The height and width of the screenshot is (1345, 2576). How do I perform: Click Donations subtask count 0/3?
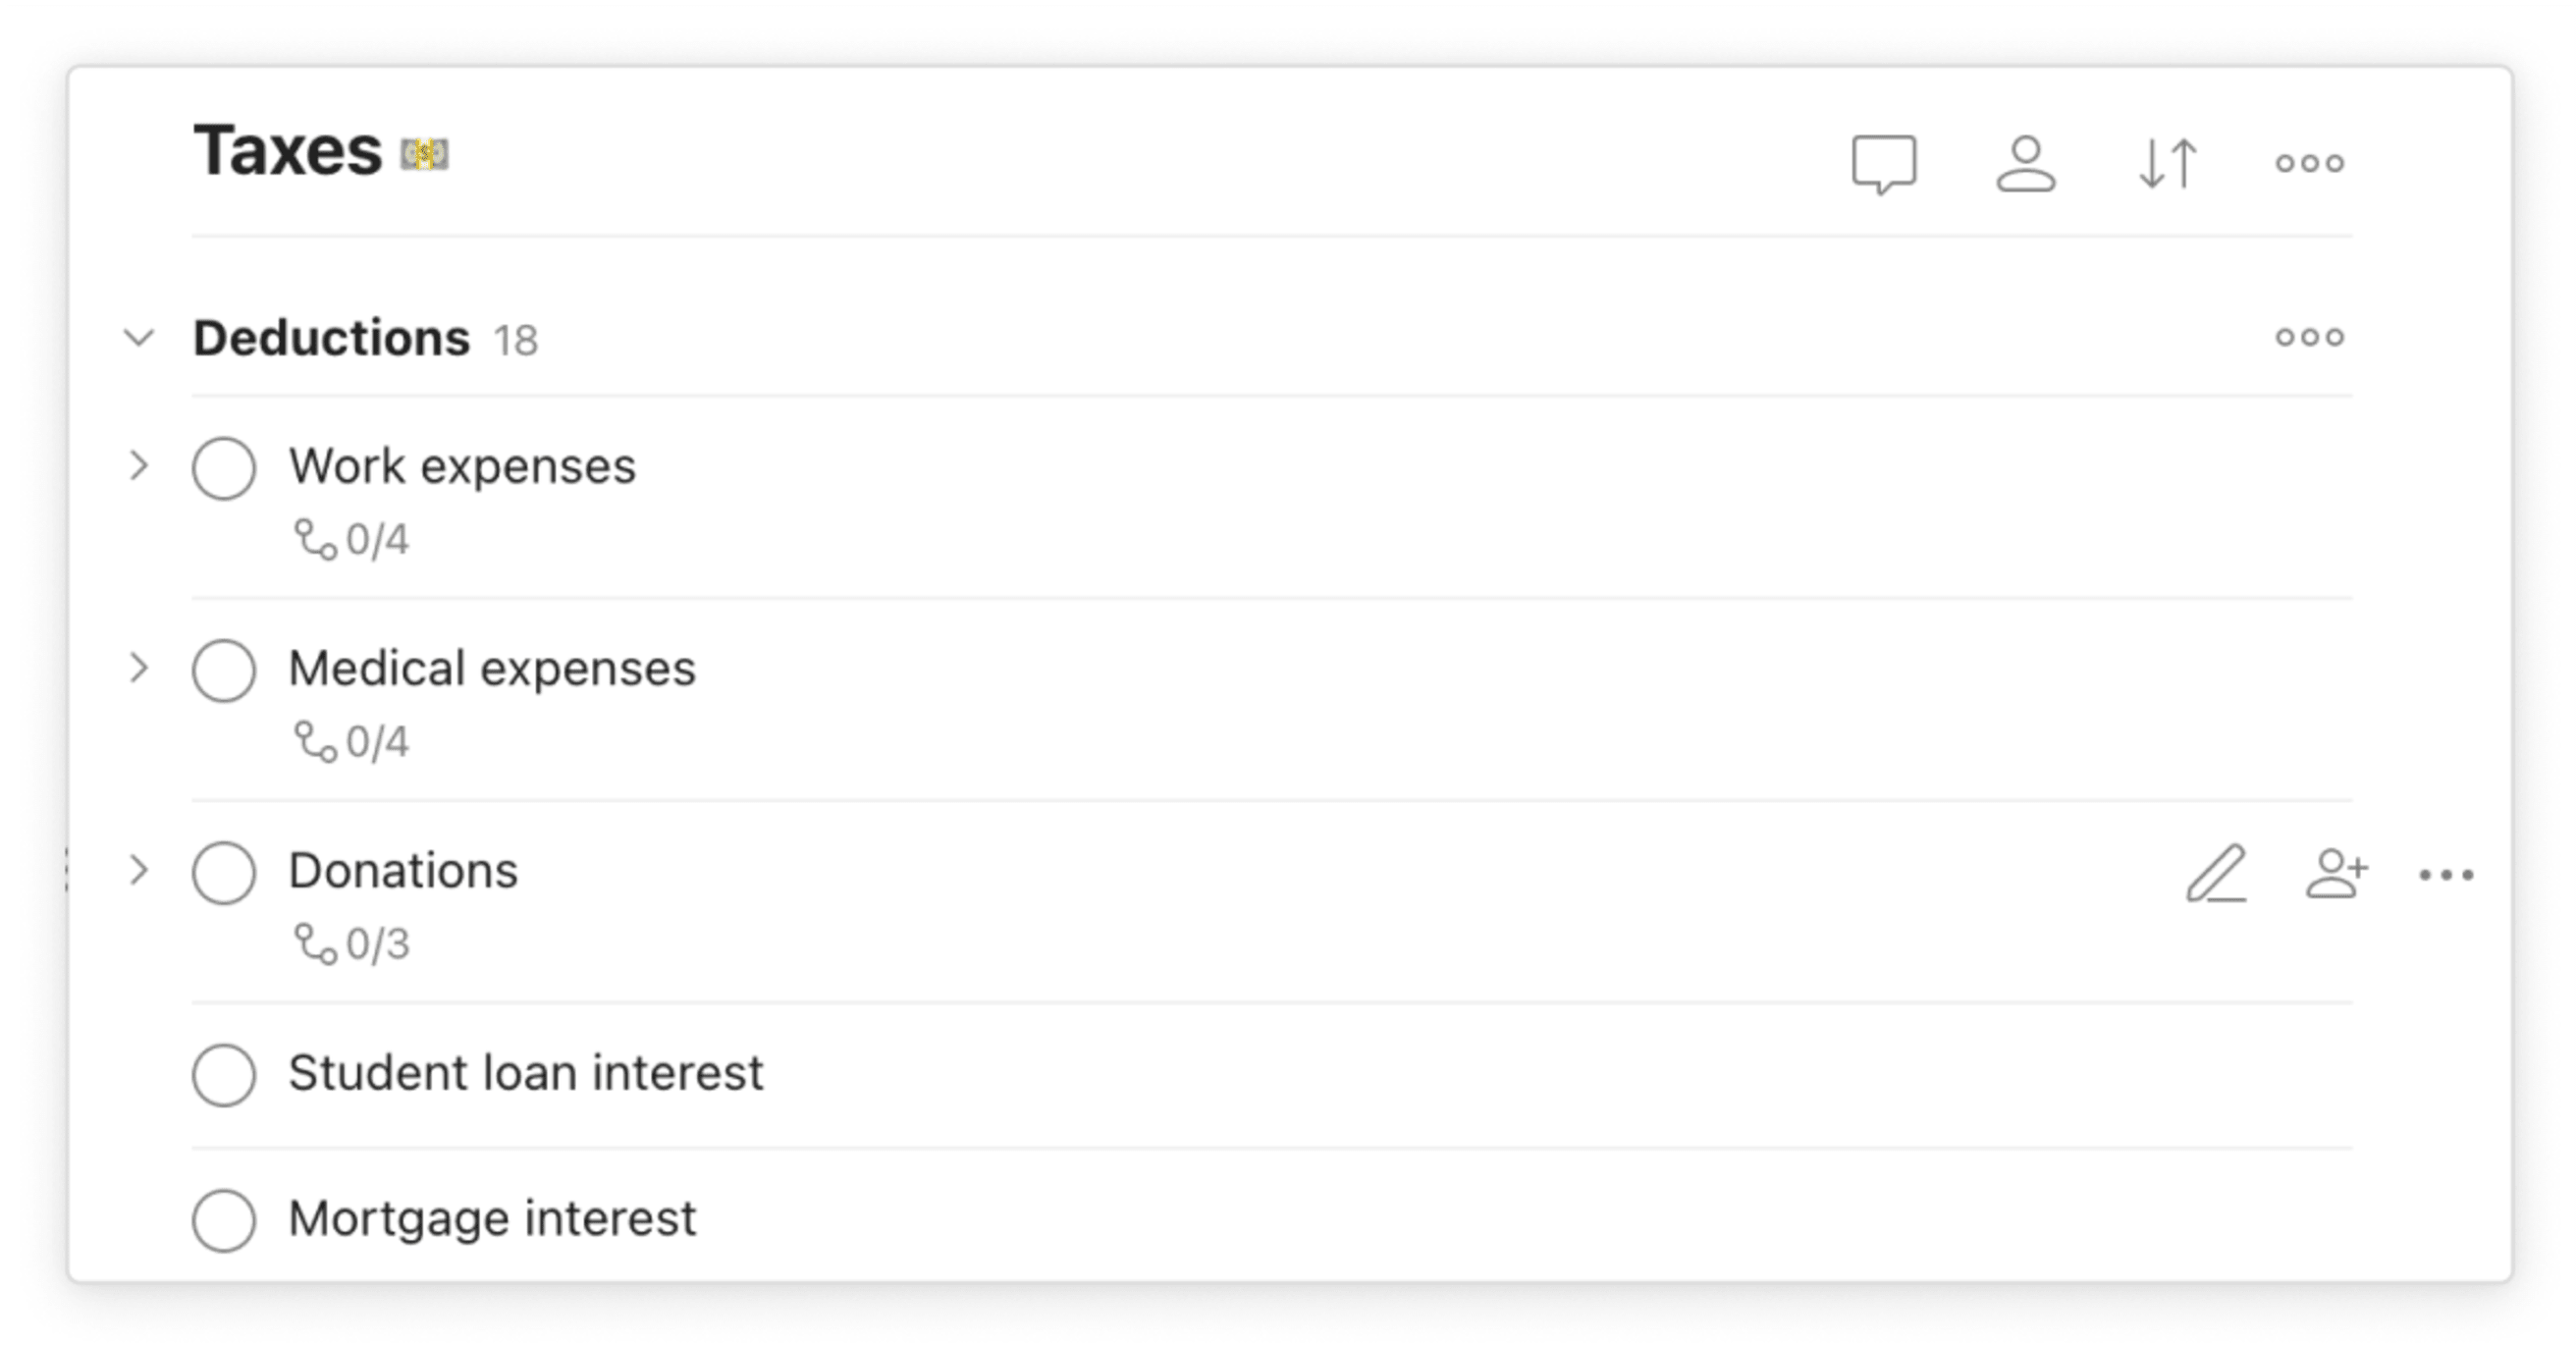point(352,944)
